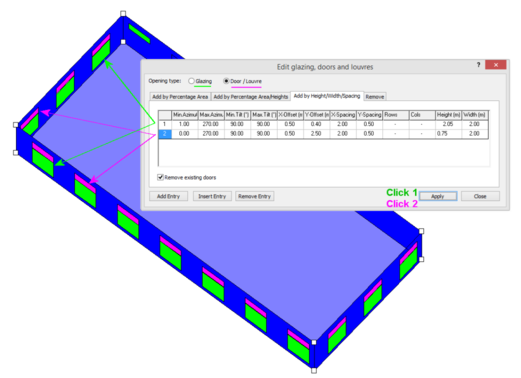Apply the door settings
This screenshot has width=521, height=378.
(x=438, y=196)
